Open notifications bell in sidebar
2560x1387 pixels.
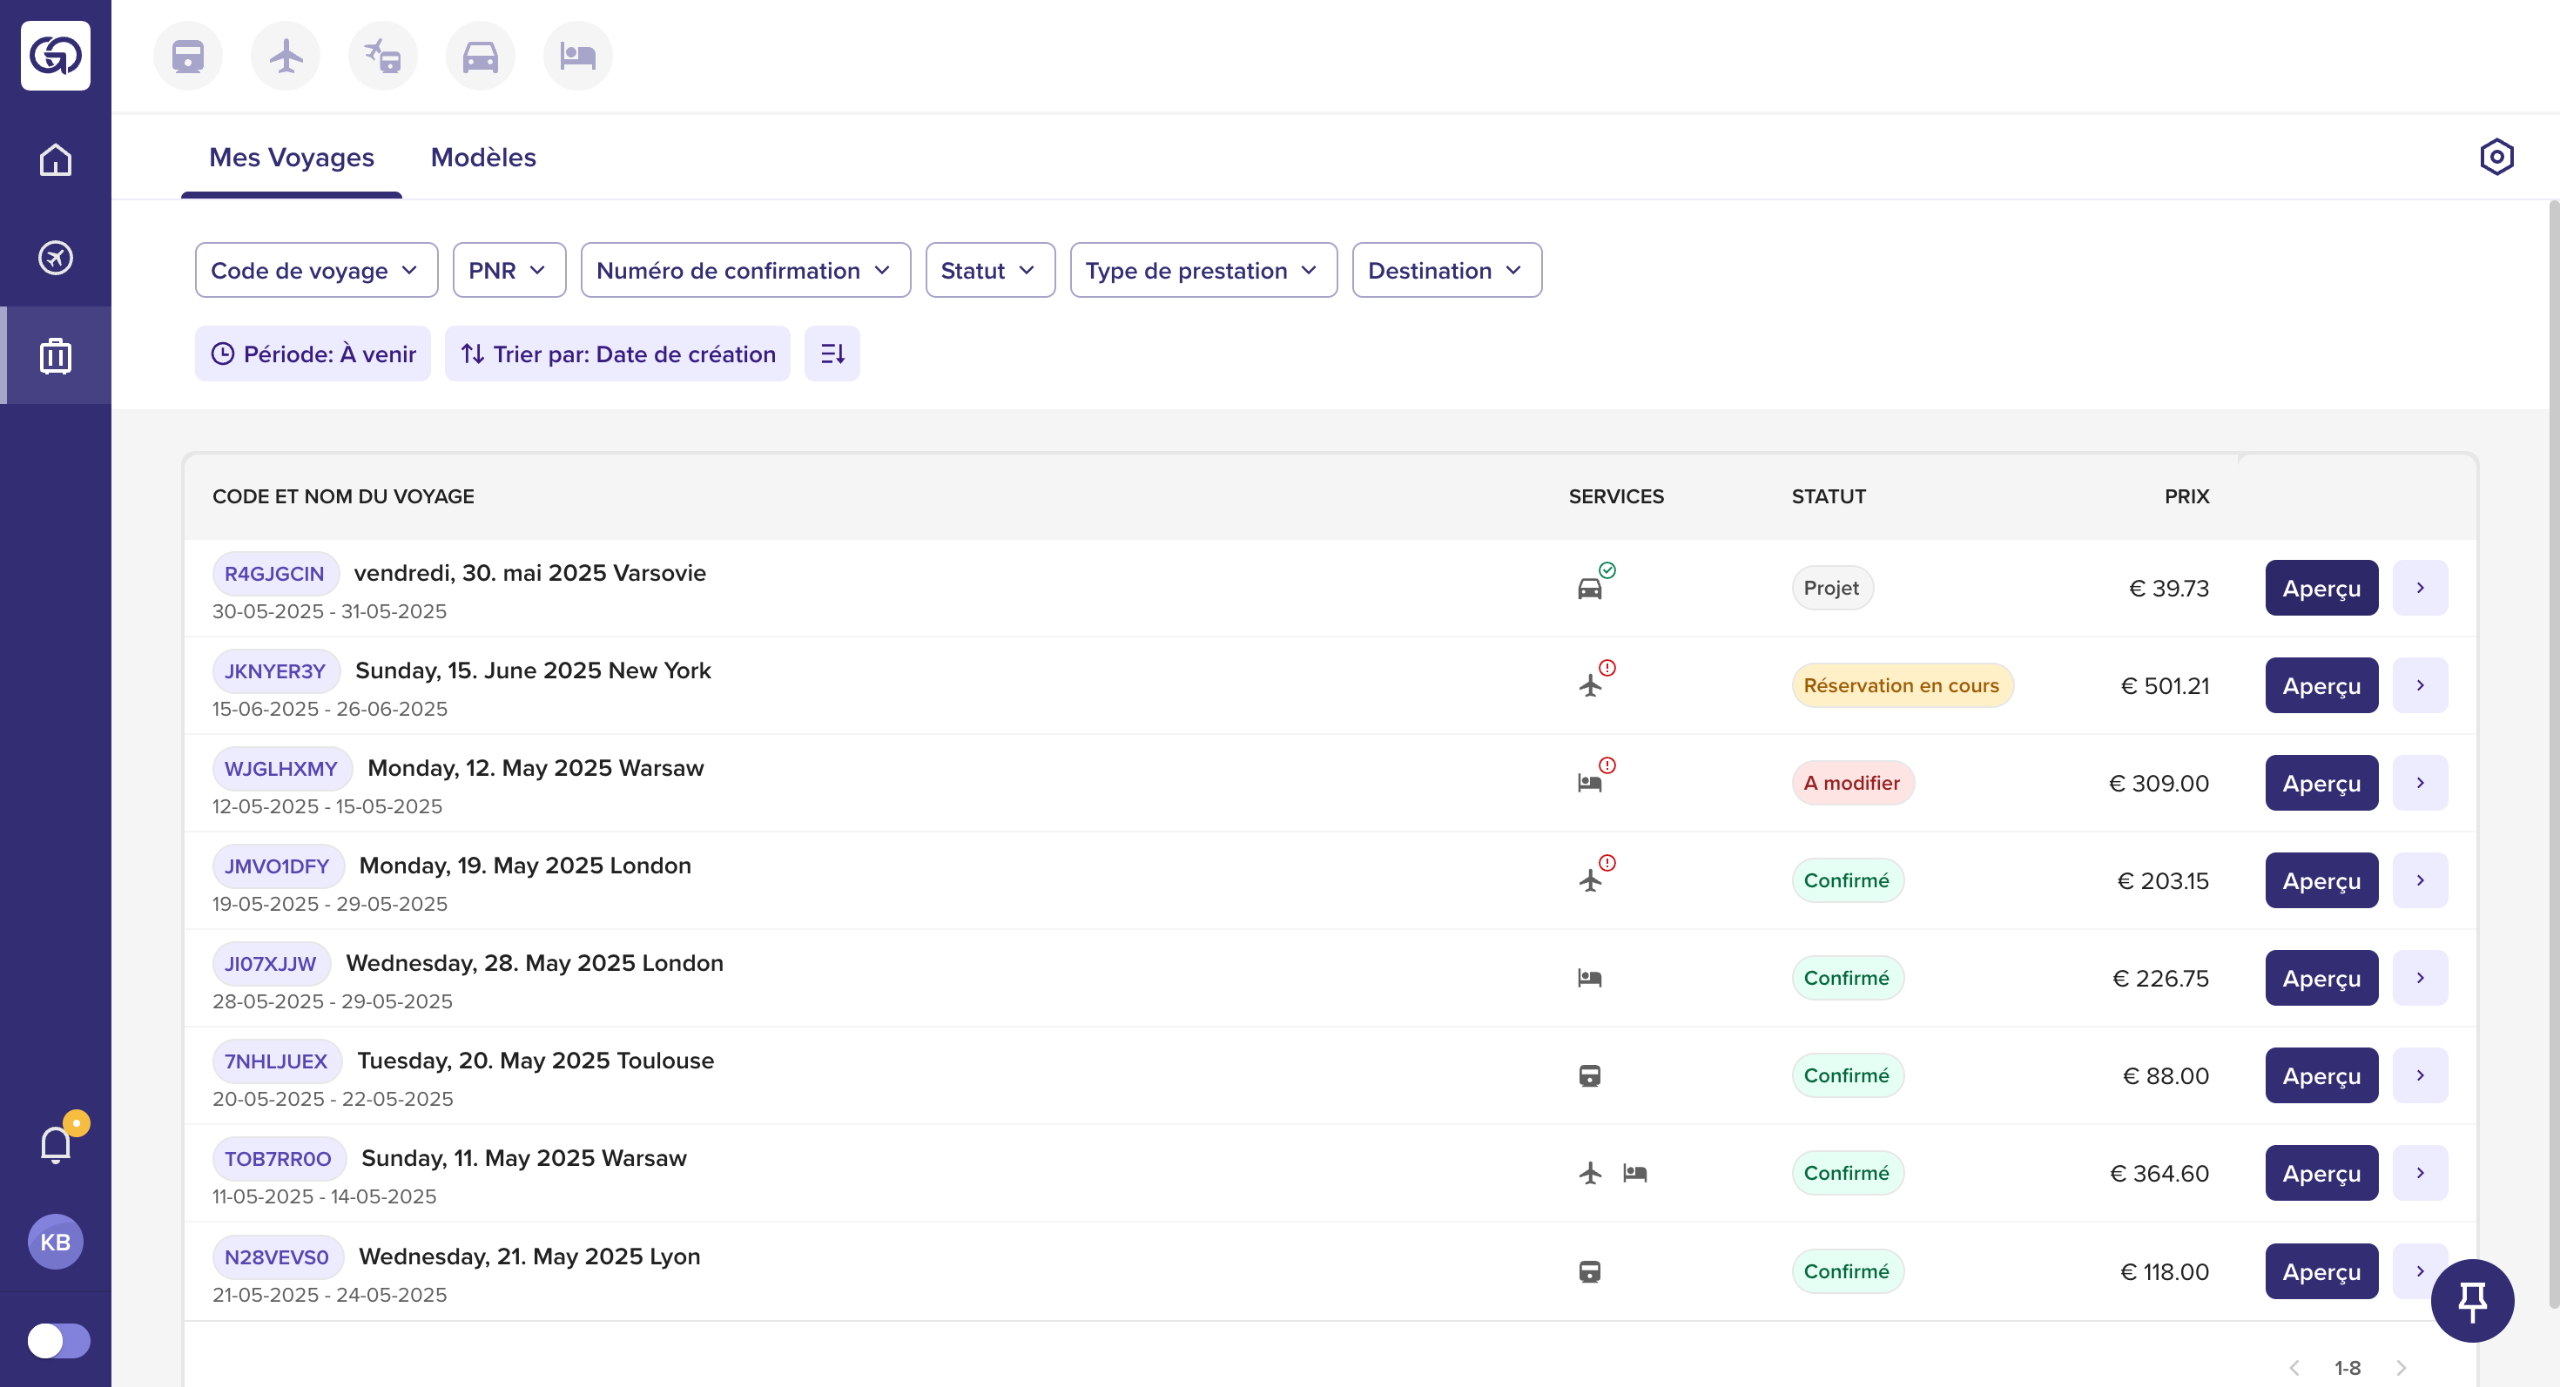tap(56, 1144)
